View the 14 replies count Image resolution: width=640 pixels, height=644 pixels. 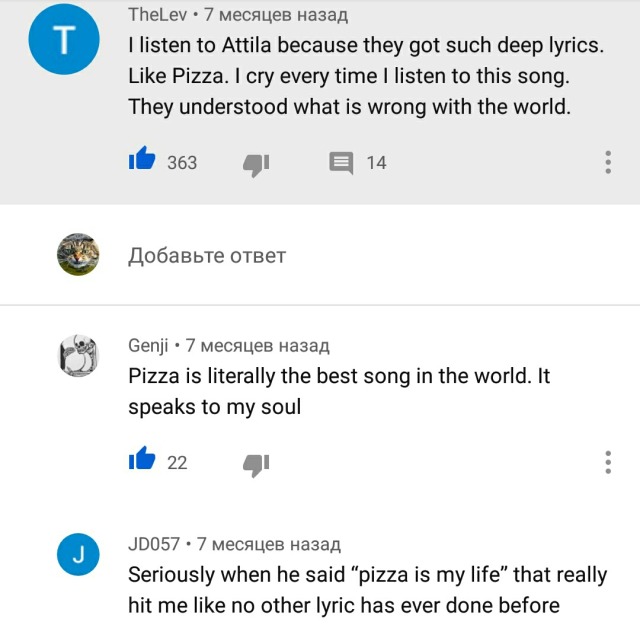(376, 163)
